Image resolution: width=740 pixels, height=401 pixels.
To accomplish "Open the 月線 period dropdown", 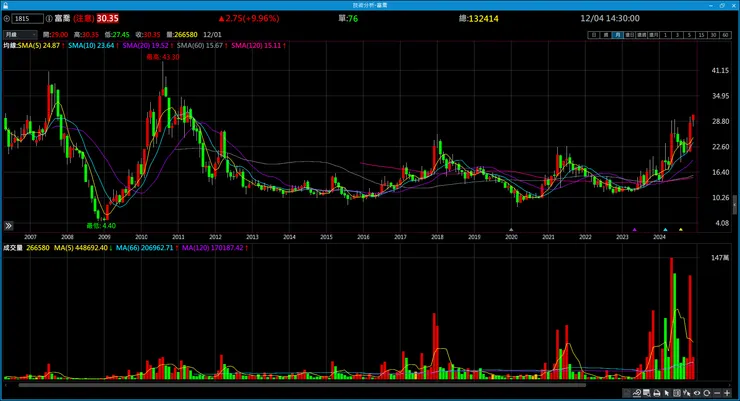I will 20,34.
